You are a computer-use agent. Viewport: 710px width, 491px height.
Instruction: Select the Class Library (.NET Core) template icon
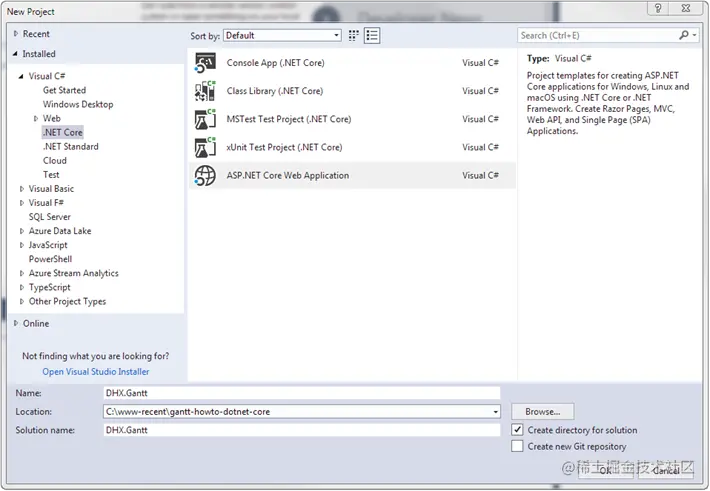click(205, 91)
